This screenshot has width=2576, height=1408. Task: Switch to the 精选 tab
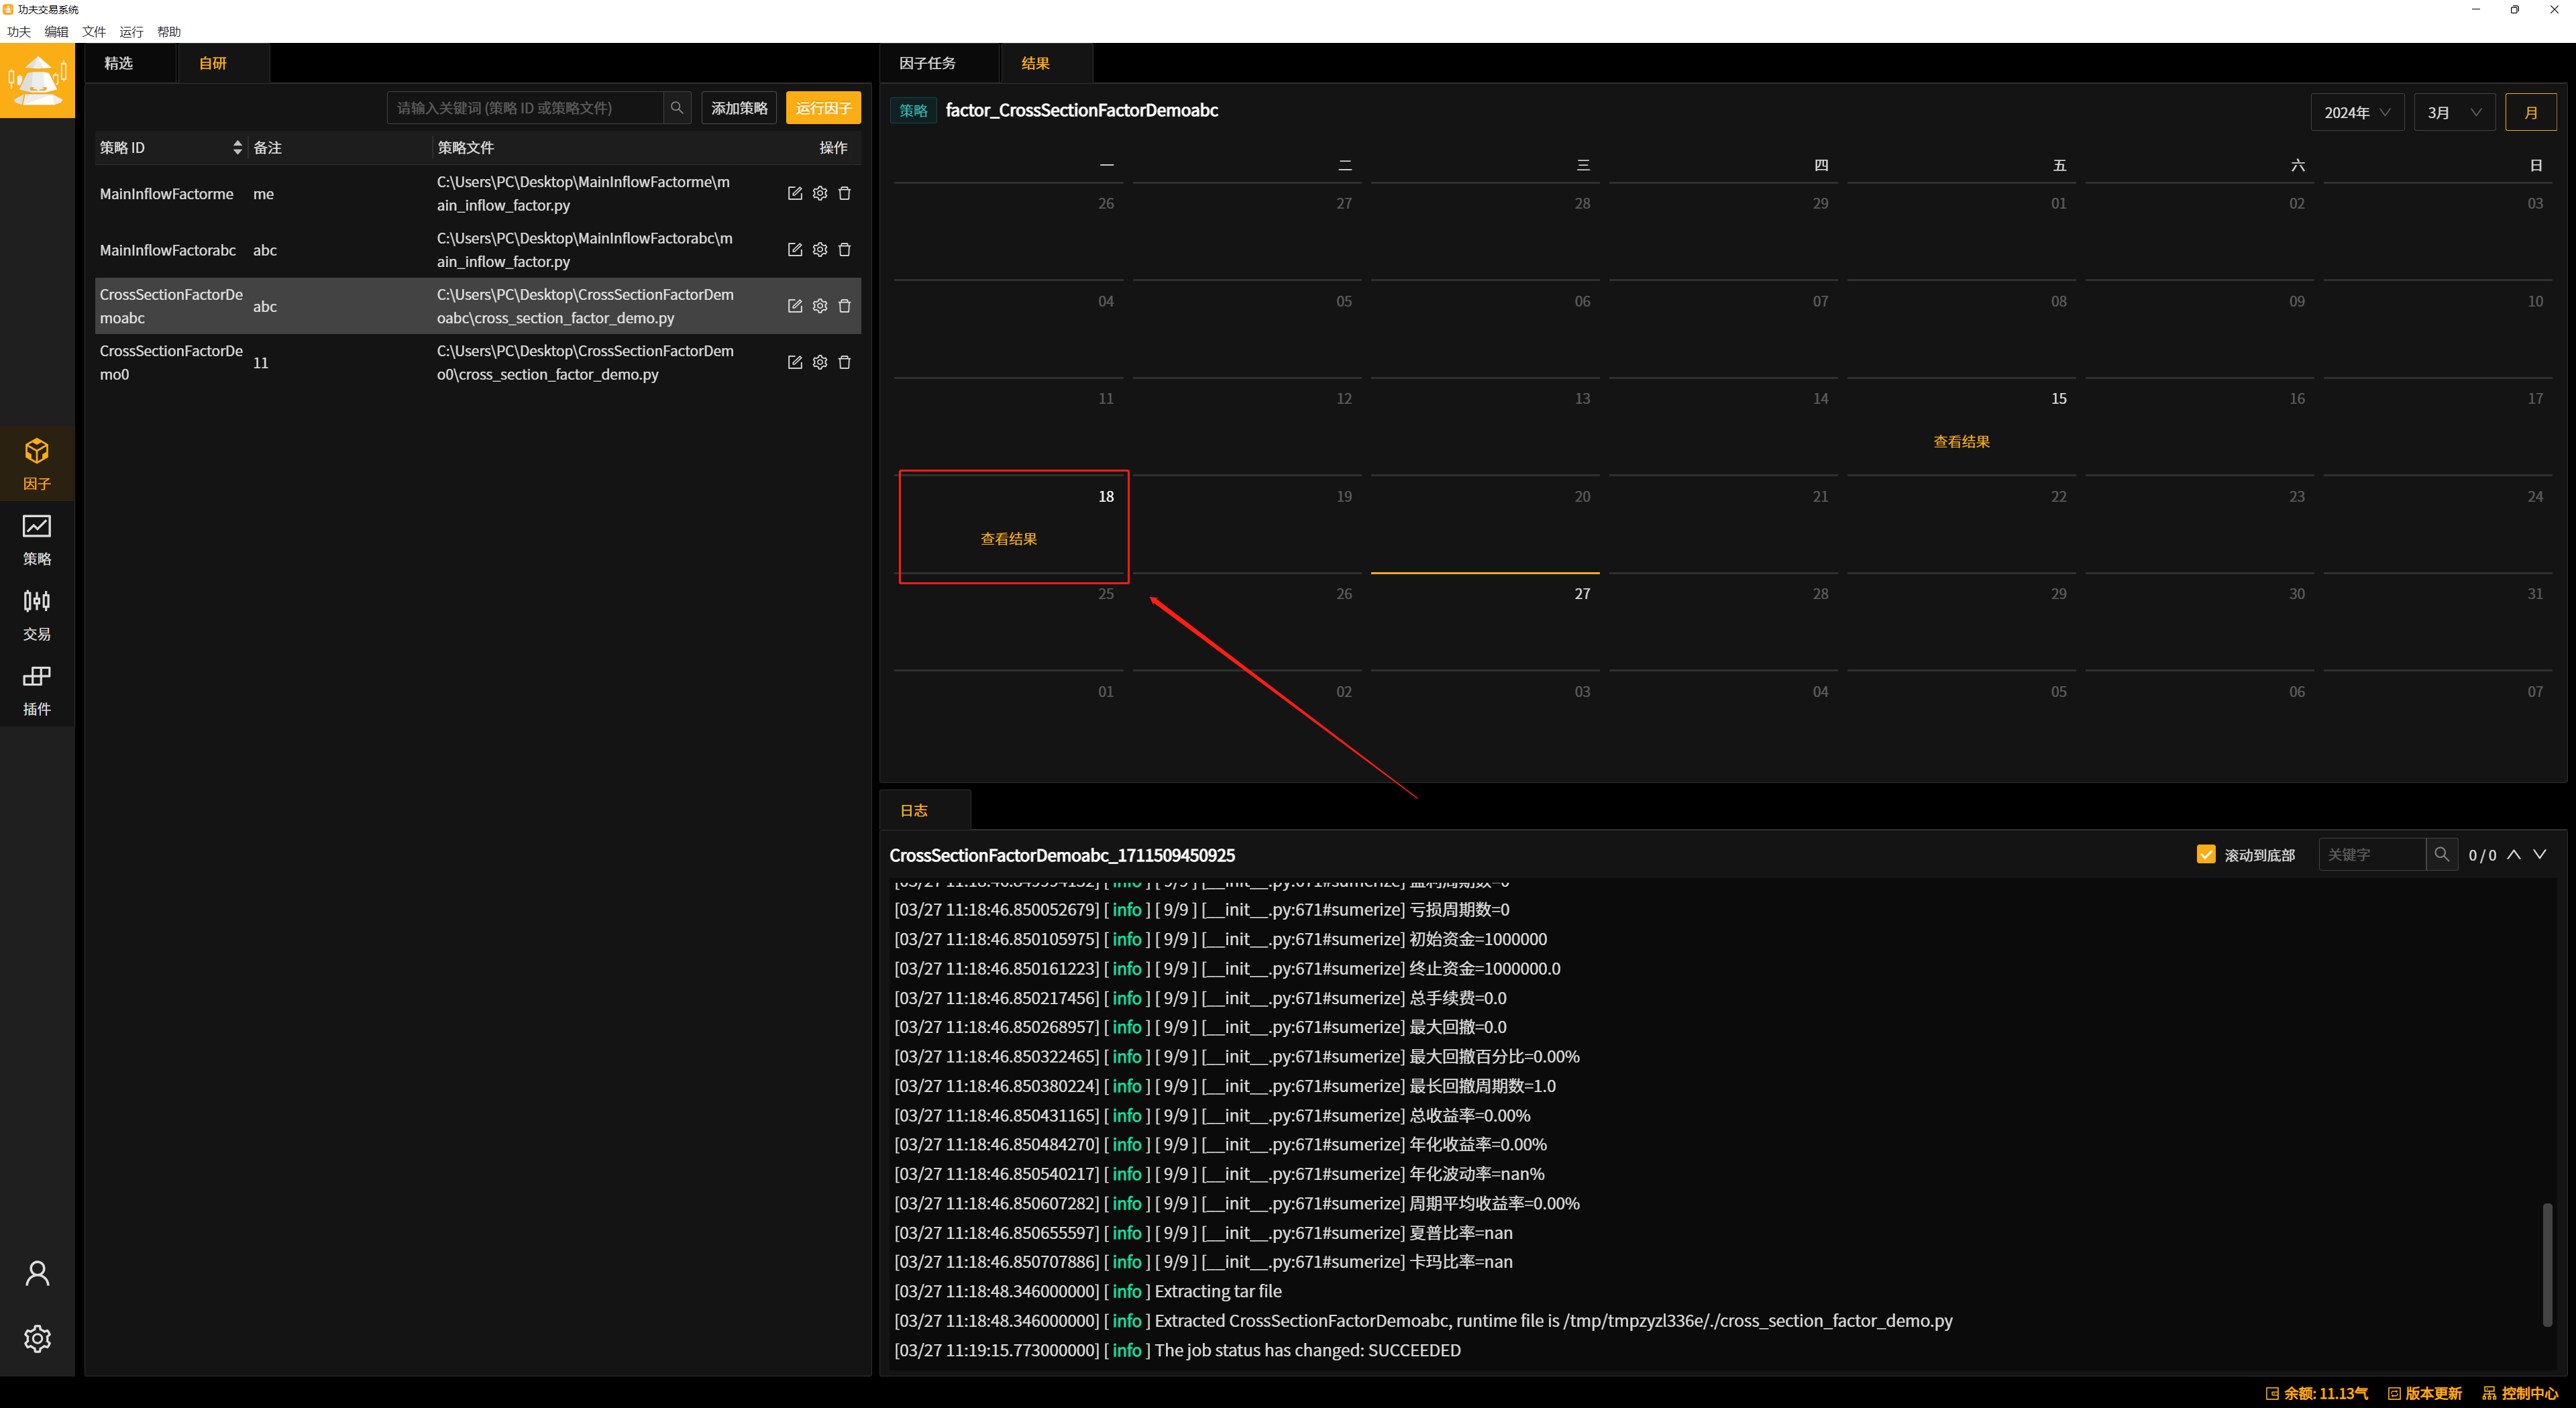[119, 63]
